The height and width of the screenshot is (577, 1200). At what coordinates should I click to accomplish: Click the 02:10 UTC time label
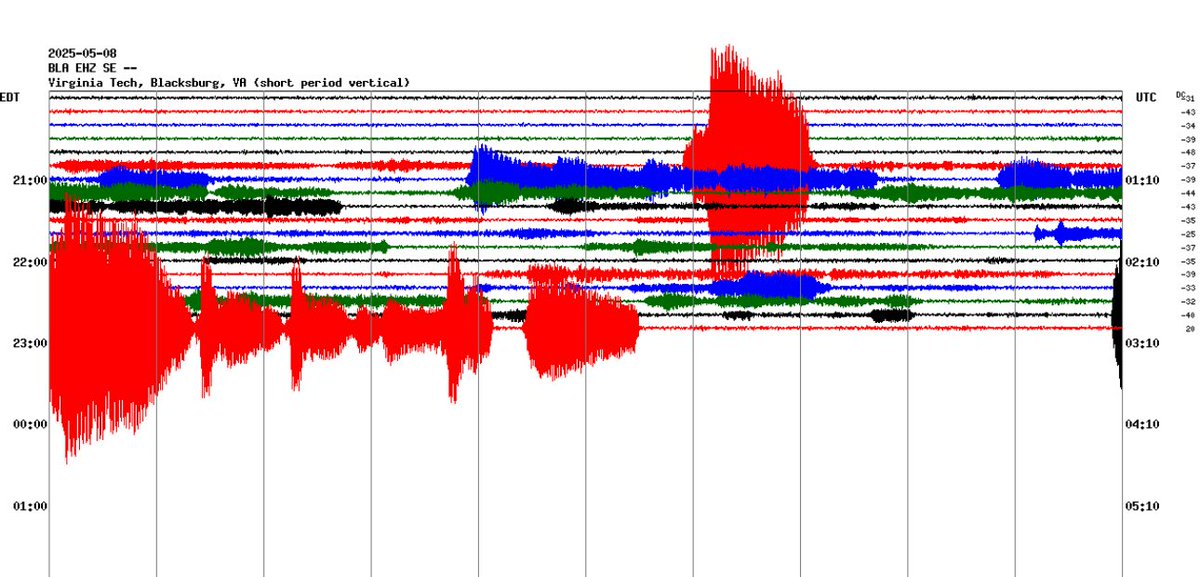point(1142,262)
